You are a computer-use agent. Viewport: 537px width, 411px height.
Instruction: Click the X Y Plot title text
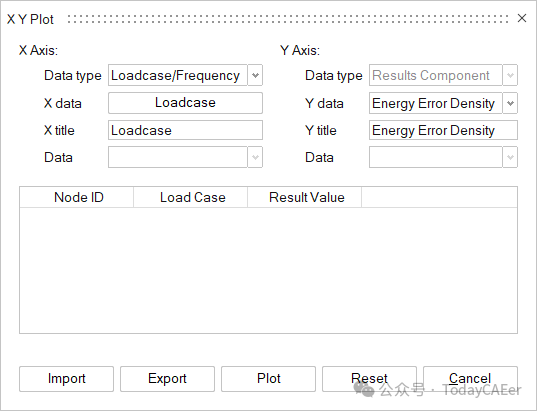click(x=30, y=19)
